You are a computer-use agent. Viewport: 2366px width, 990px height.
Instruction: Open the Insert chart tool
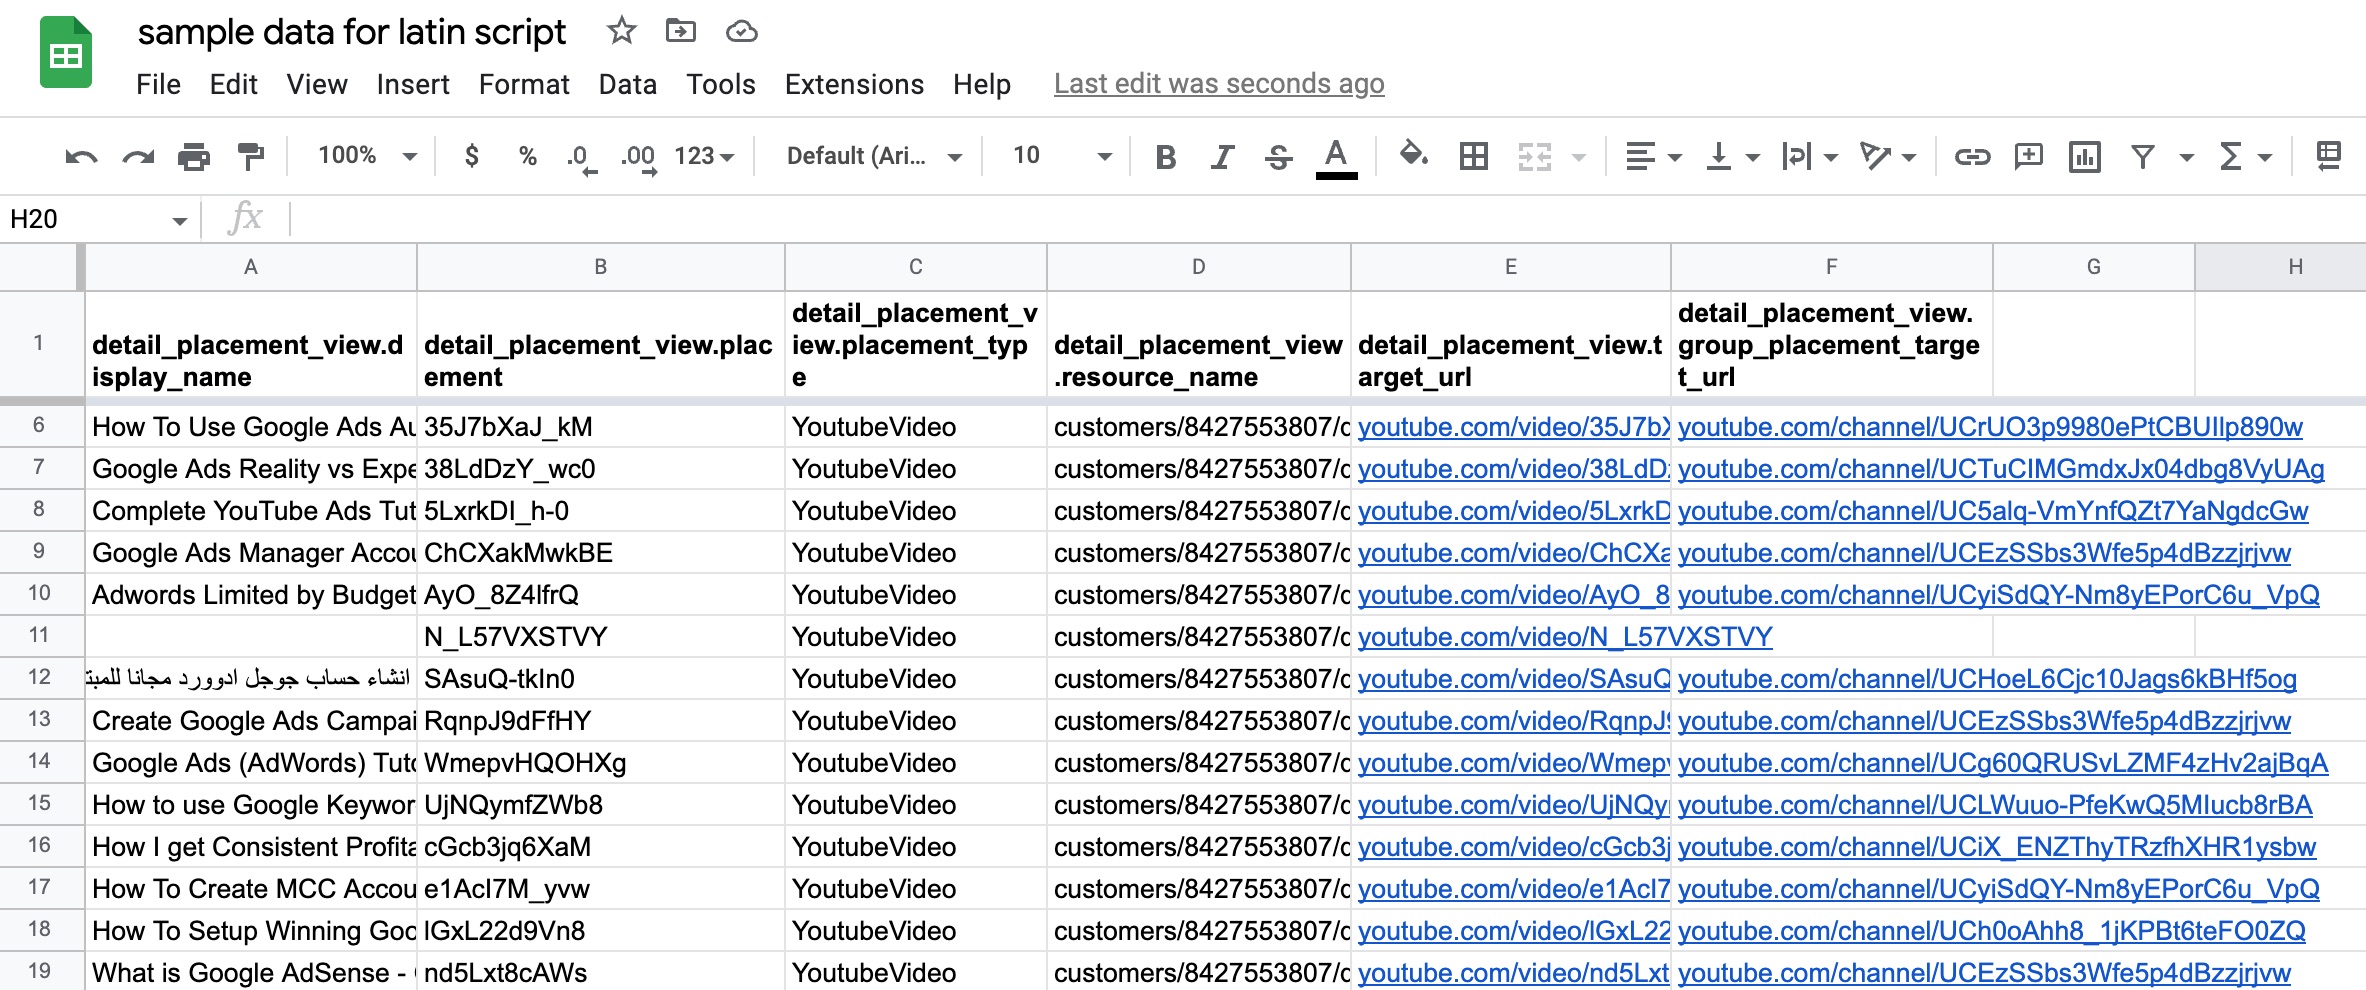point(2086,156)
